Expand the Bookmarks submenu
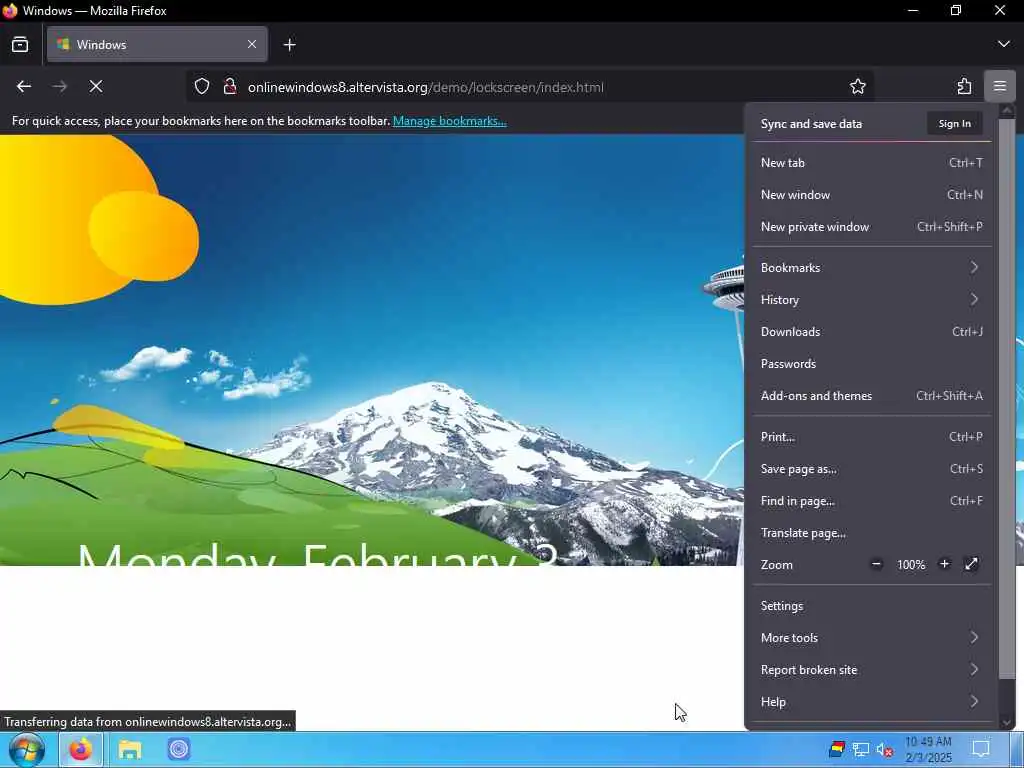 (x=871, y=268)
